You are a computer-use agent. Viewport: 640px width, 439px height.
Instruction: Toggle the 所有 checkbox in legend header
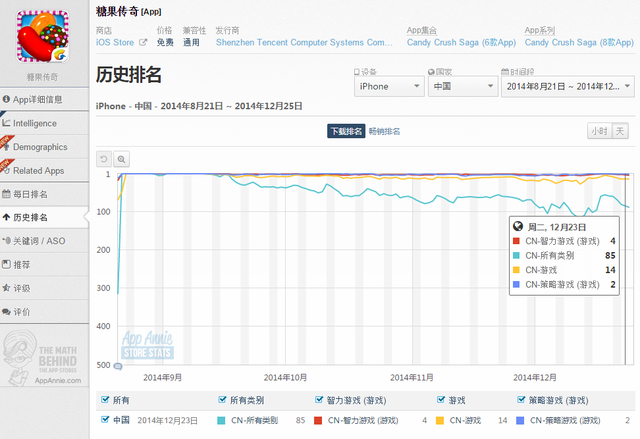[105, 399]
